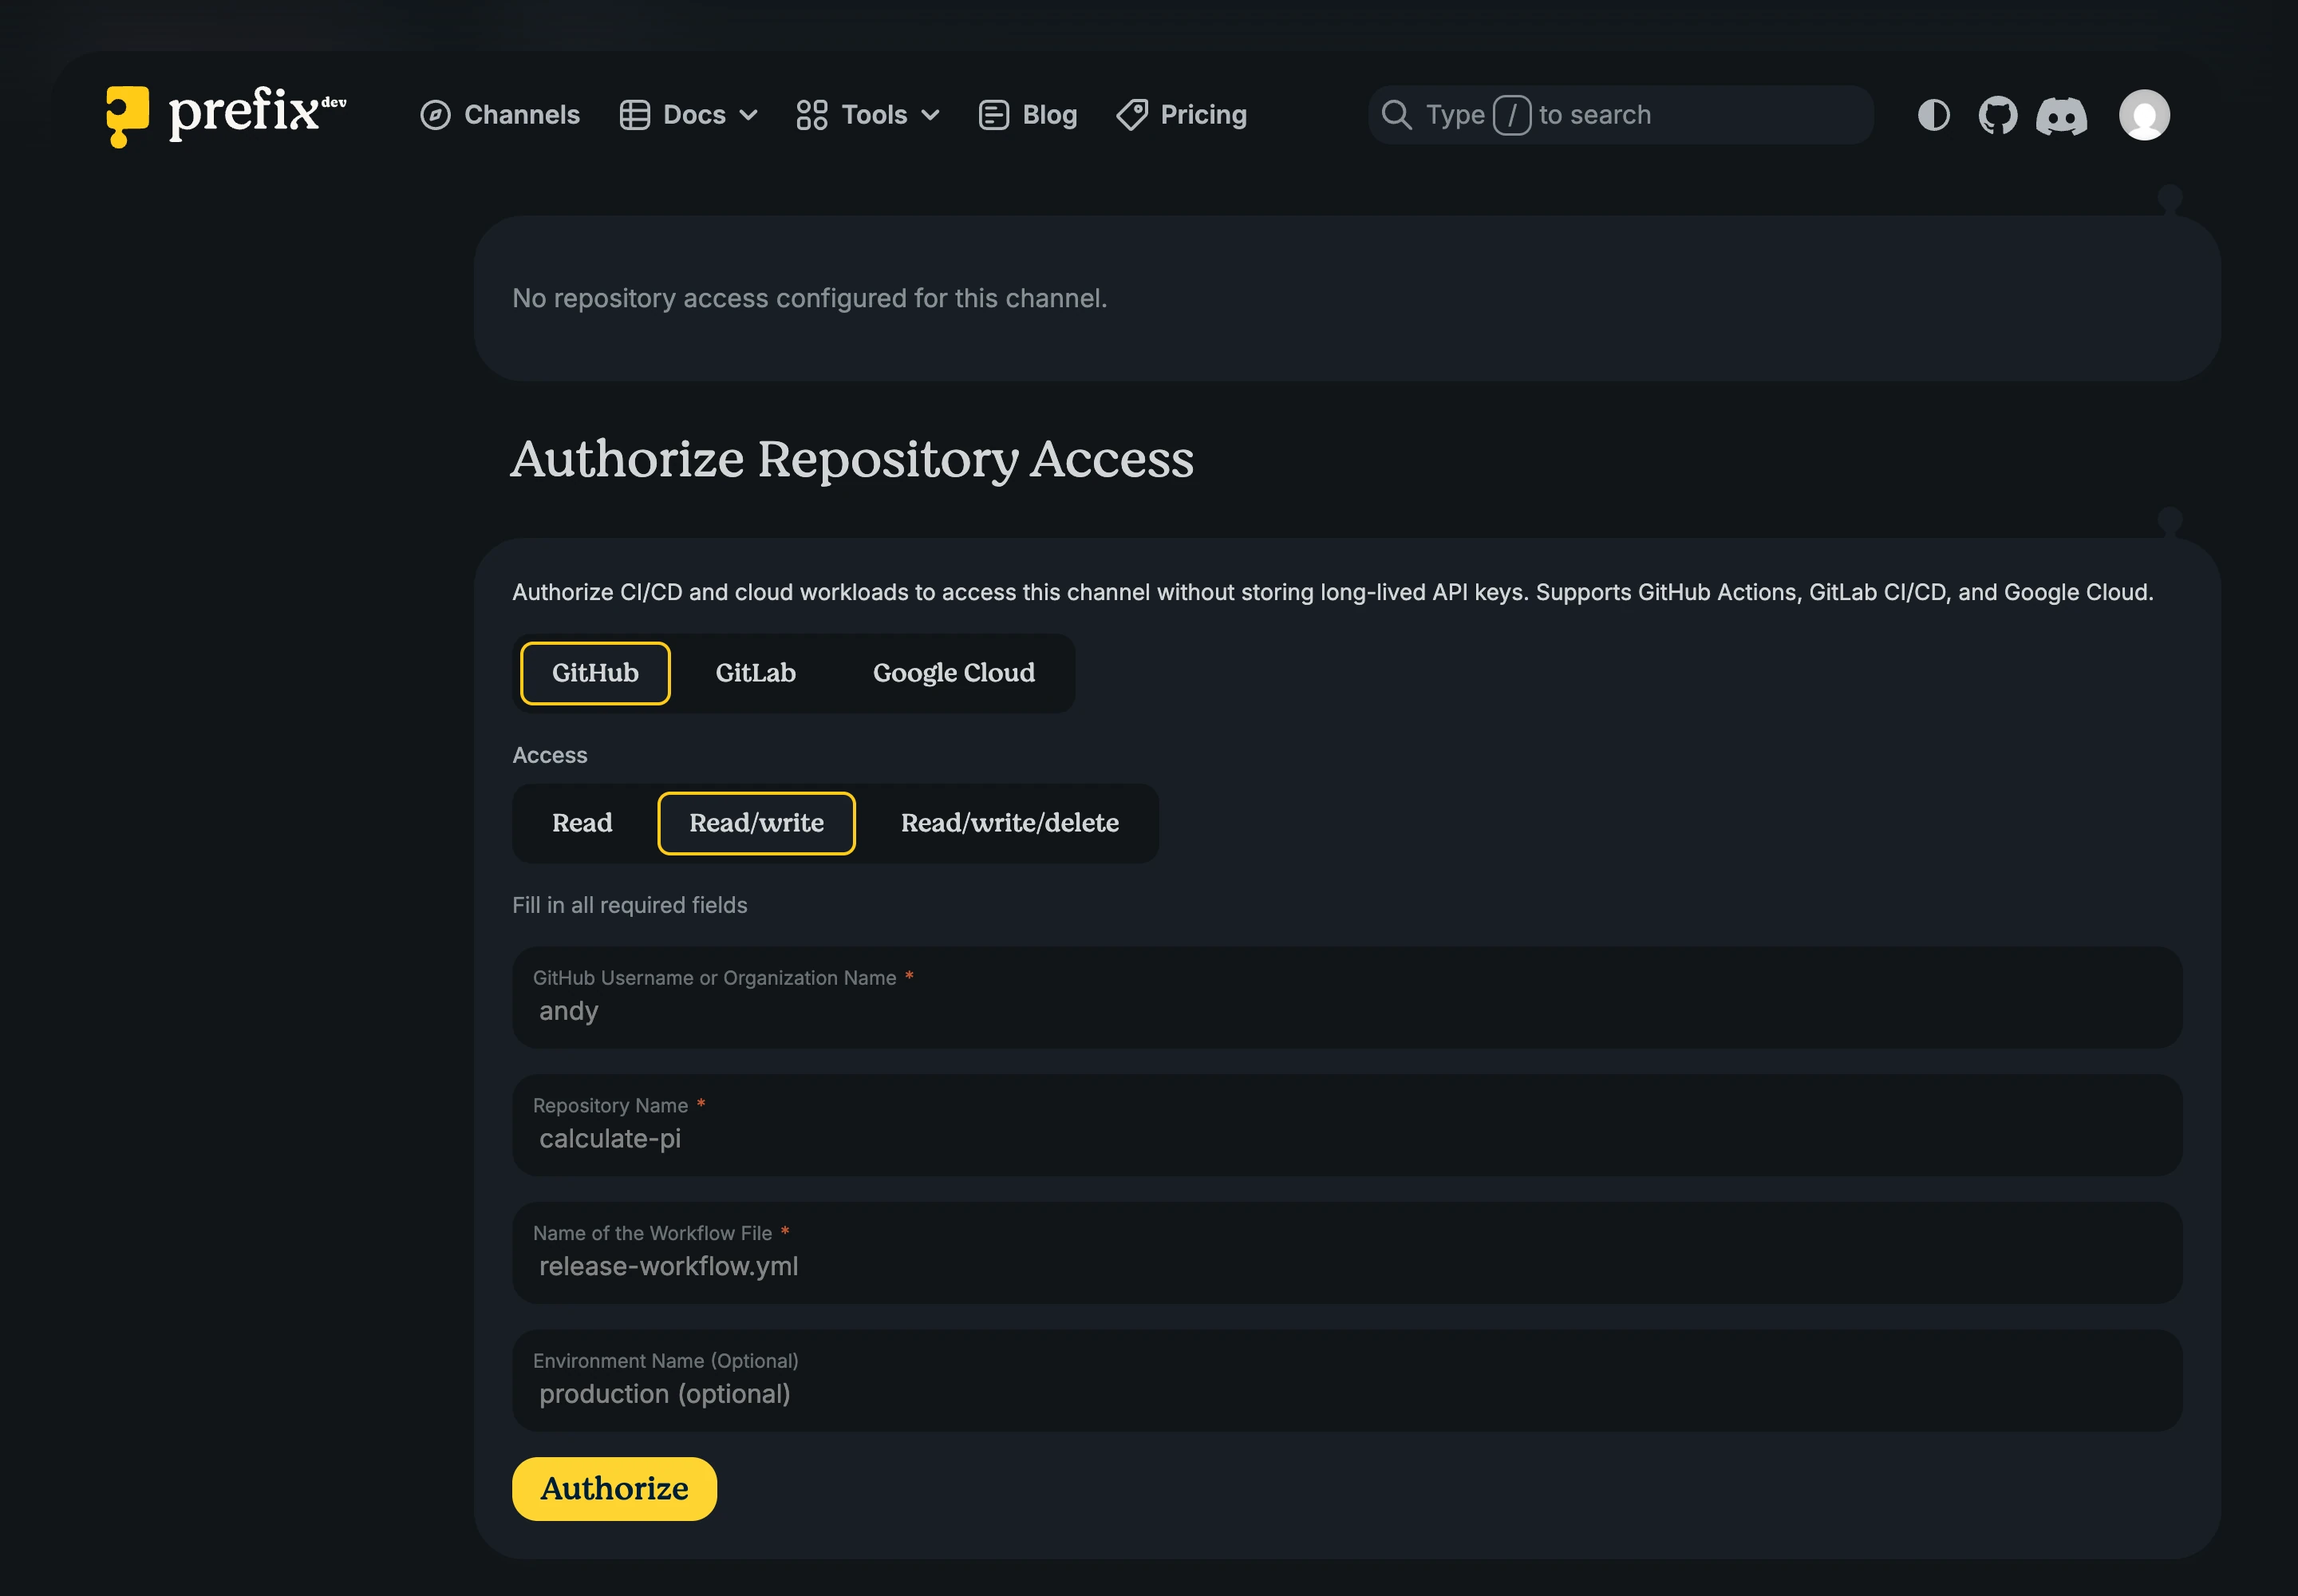Toggle the dark/light theme icon
This screenshot has width=2298, height=1596.
click(1934, 115)
